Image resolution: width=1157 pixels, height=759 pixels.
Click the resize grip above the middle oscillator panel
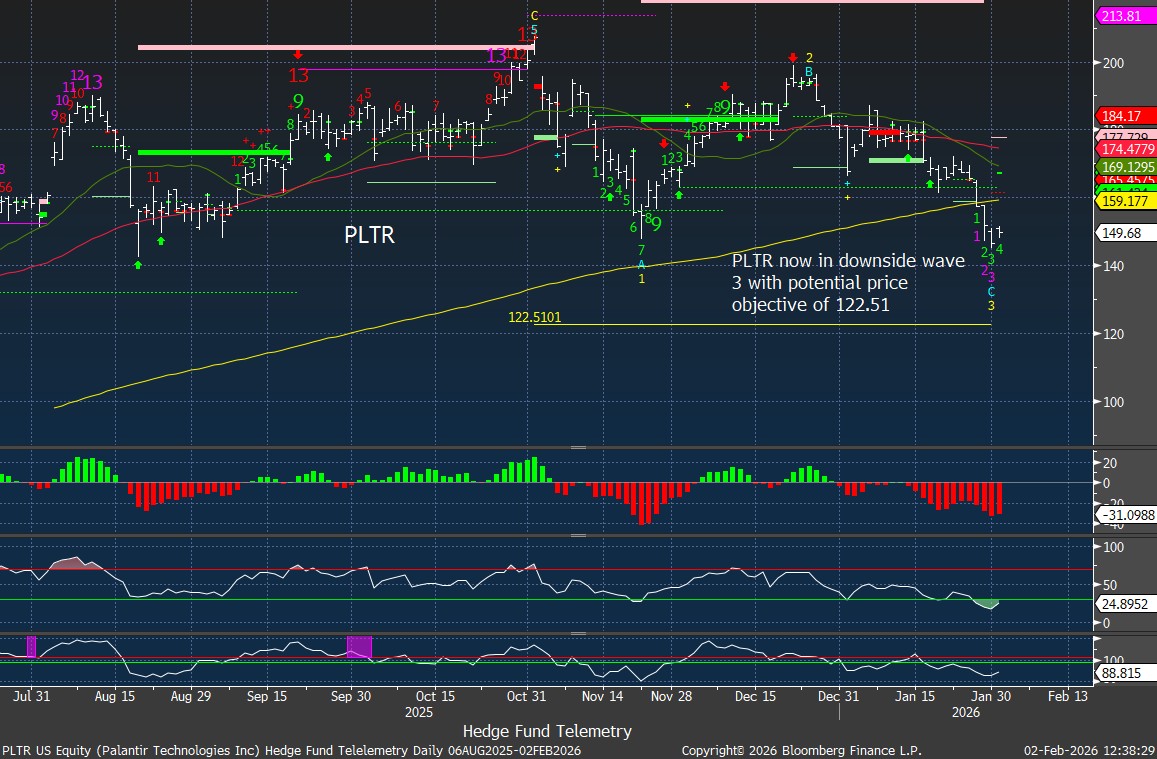coord(578,535)
